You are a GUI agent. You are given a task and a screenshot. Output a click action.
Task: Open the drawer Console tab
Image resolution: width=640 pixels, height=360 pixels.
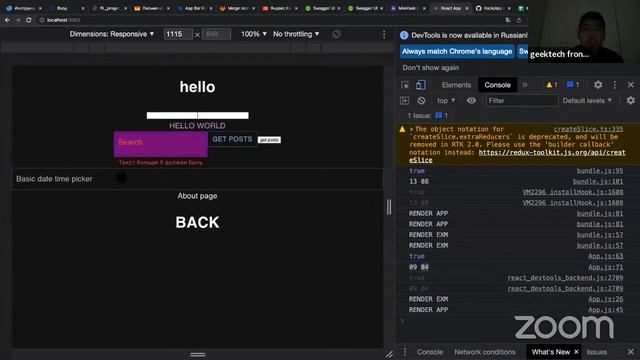(430, 352)
